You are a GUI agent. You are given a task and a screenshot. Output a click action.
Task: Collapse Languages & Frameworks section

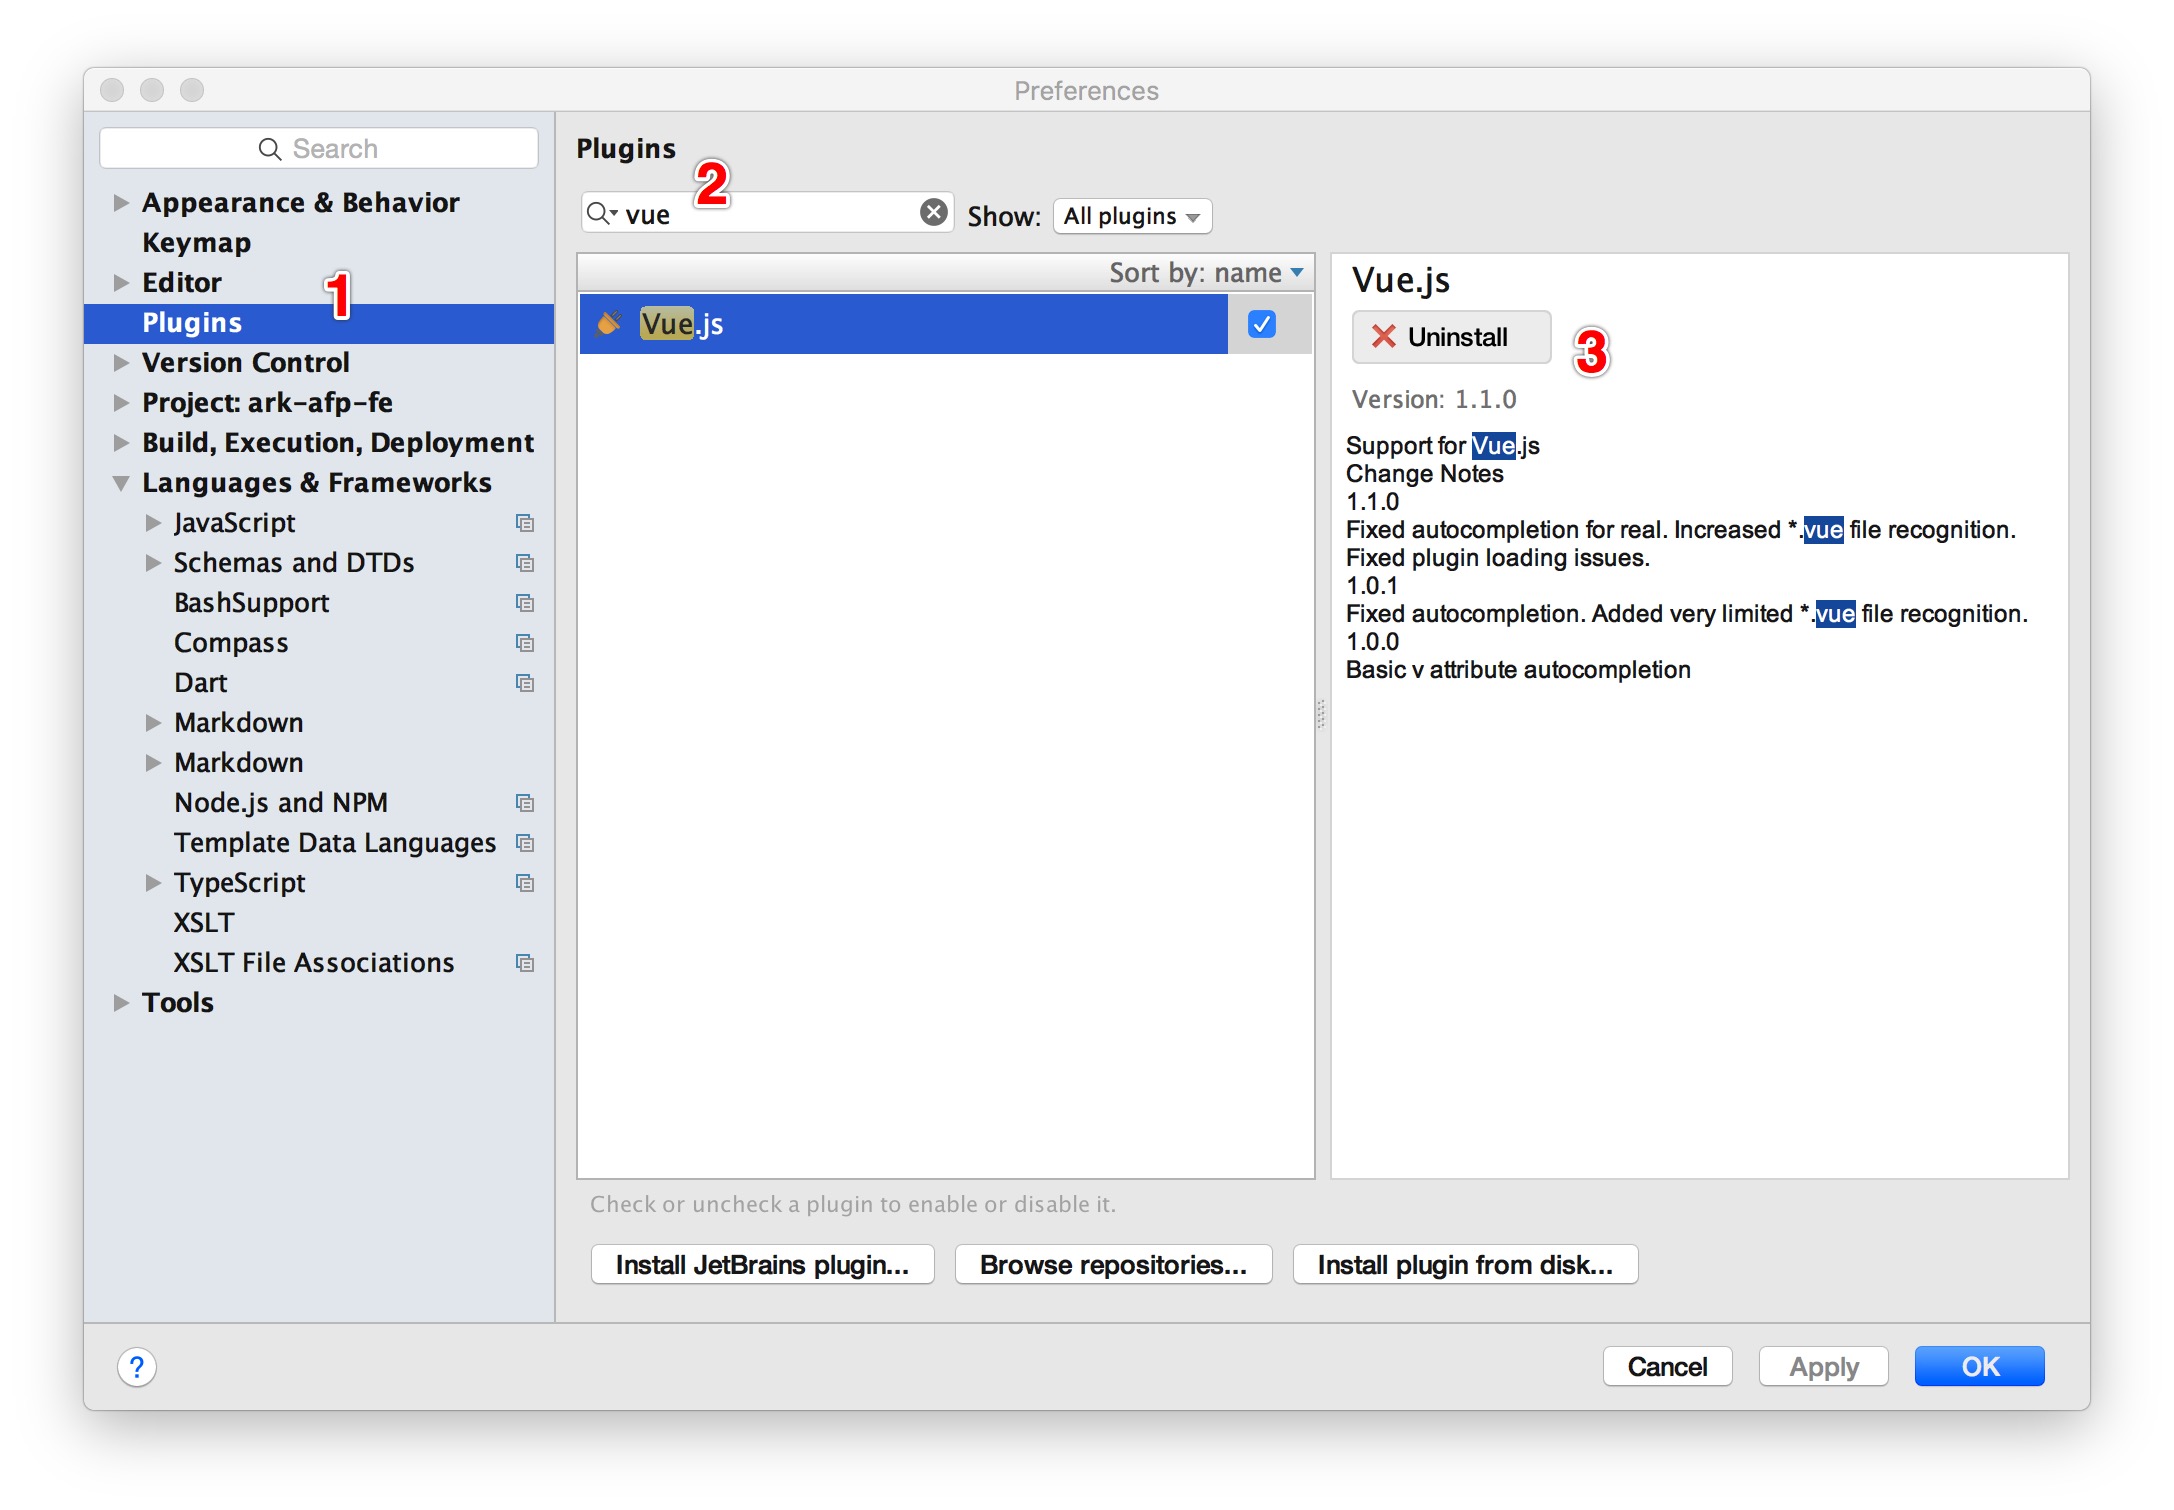(x=121, y=483)
